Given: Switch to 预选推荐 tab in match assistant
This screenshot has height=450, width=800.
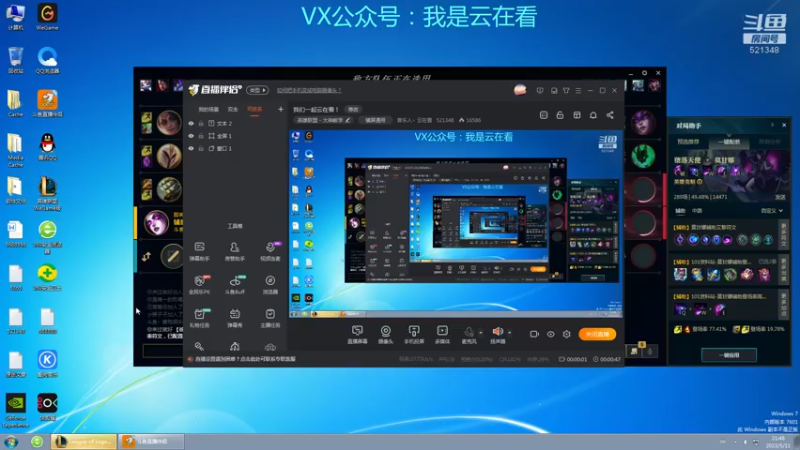Looking at the screenshot, I should coord(688,141).
